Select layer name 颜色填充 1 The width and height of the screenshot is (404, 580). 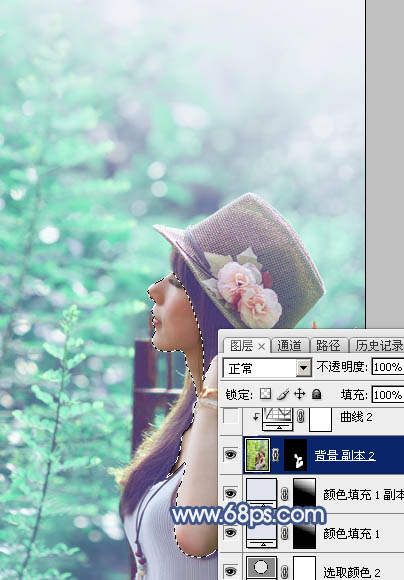(351, 534)
